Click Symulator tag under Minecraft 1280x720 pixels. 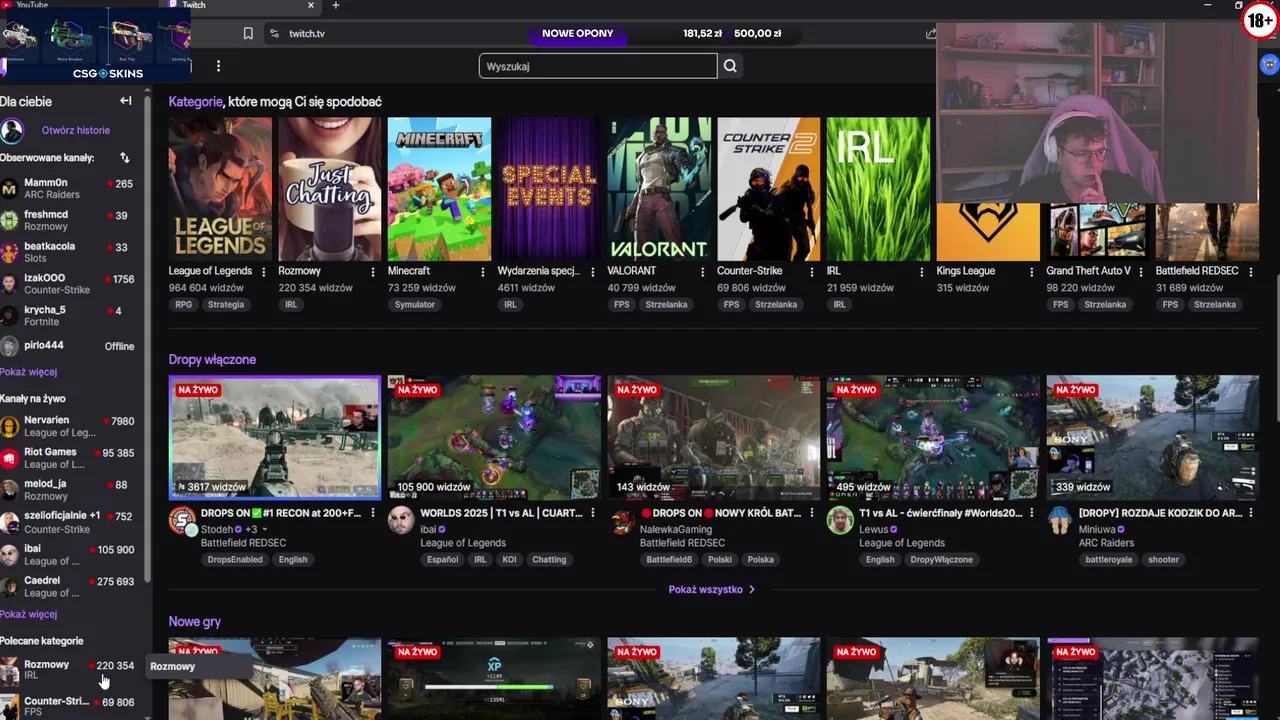414,305
